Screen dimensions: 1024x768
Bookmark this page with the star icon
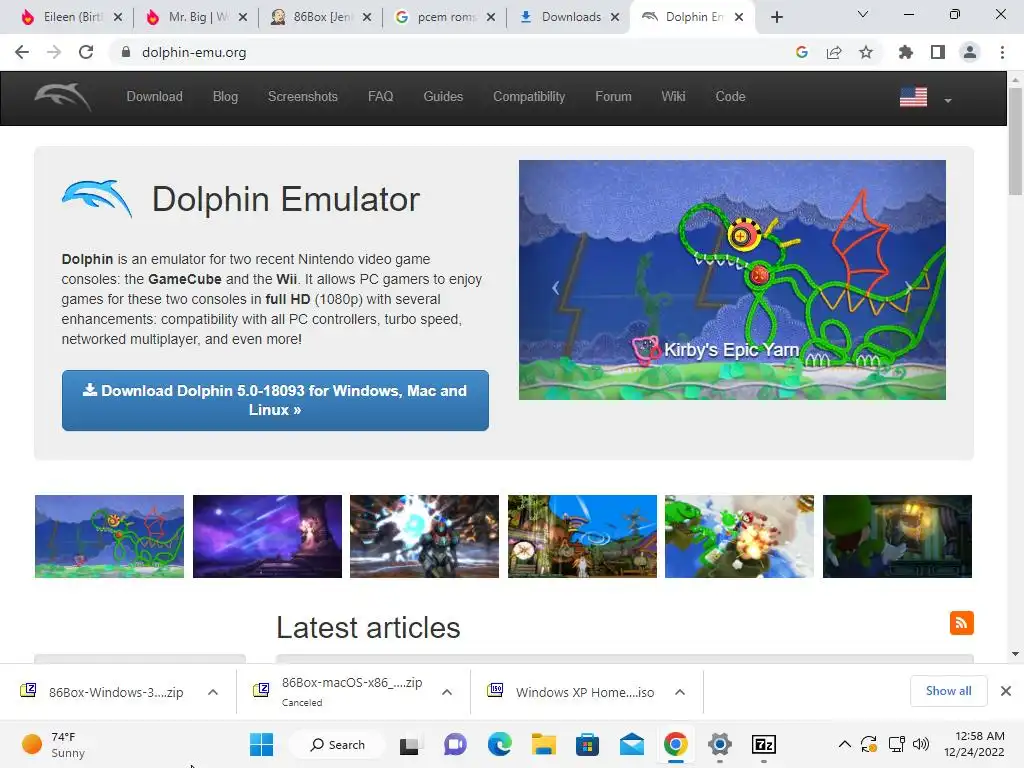866,52
